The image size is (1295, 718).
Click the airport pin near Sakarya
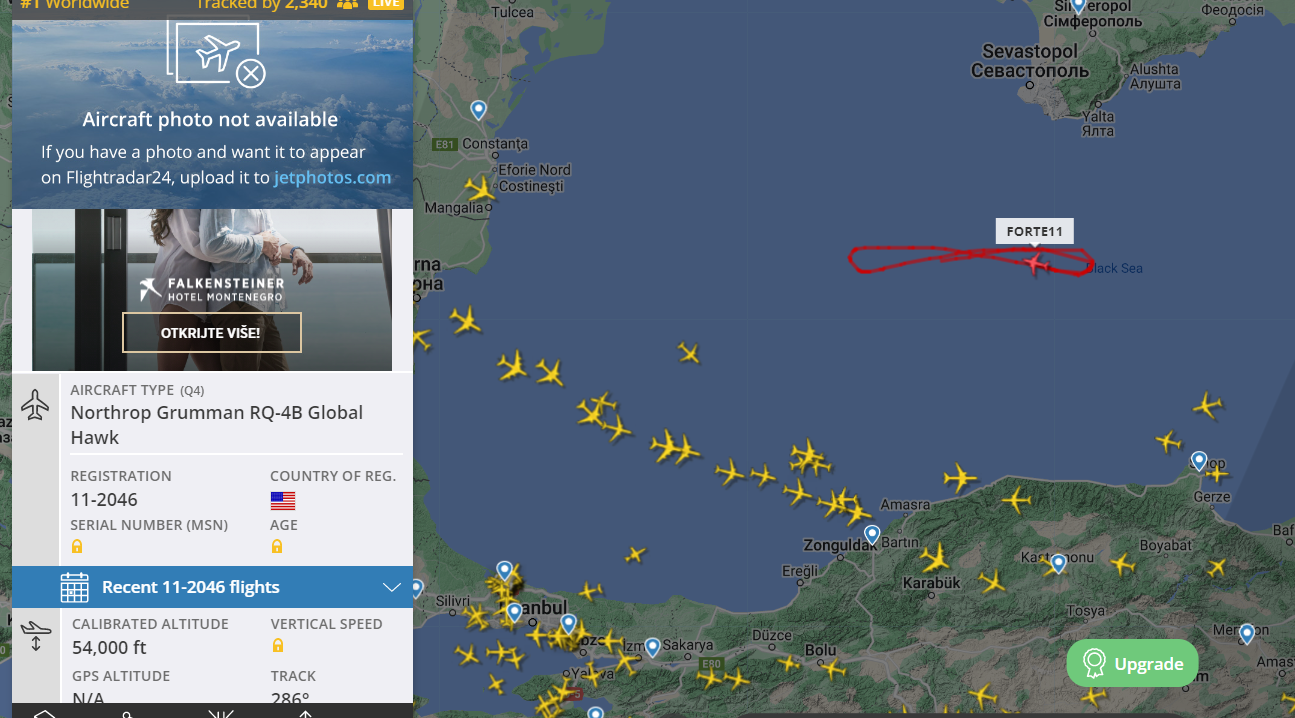coord(652,648)
